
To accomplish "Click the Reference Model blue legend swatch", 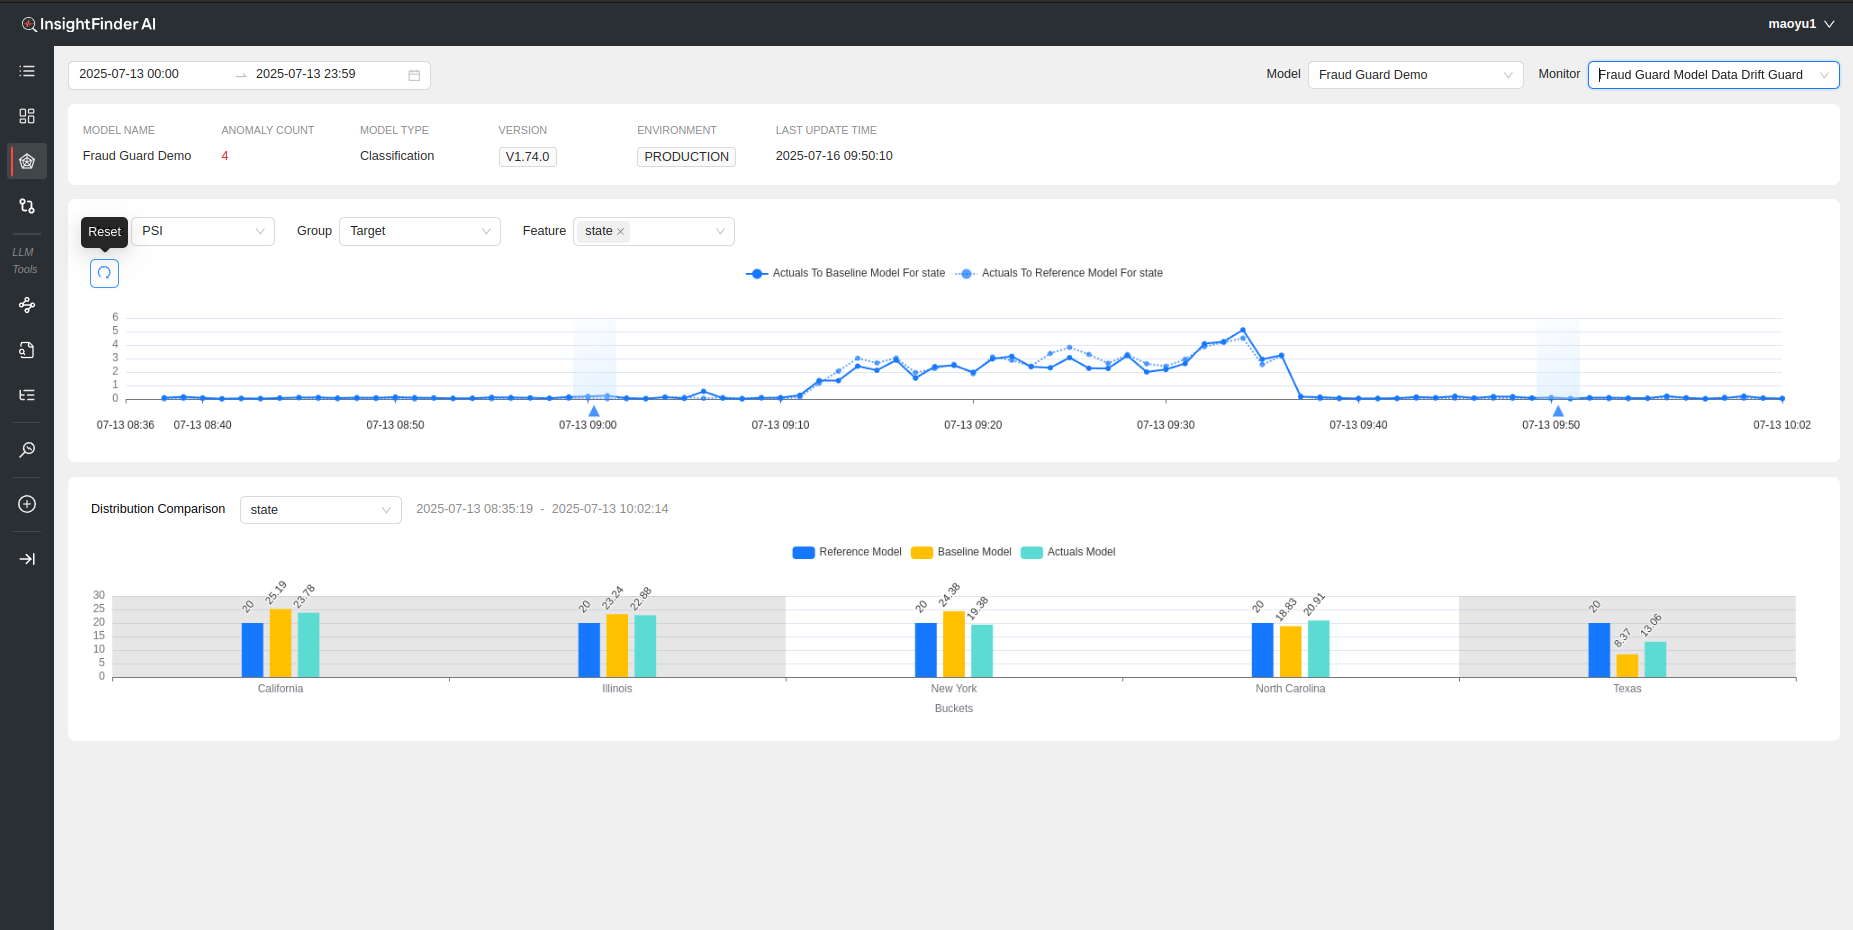I will click(x=803, y=552).
